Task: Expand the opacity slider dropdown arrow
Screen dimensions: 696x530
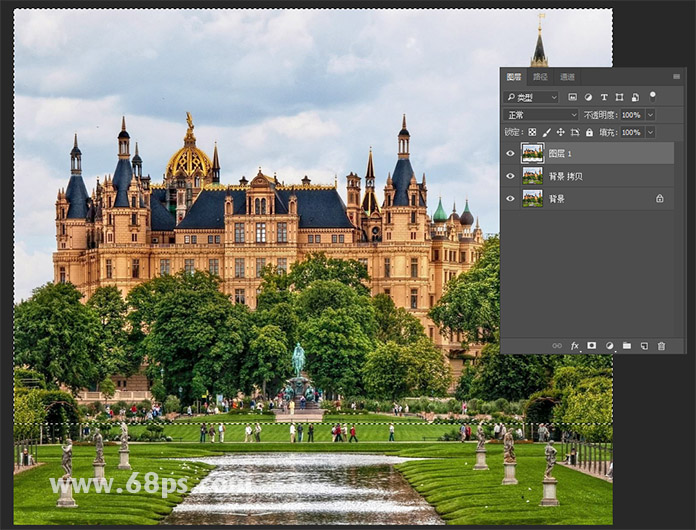Action: pos(650,115)
